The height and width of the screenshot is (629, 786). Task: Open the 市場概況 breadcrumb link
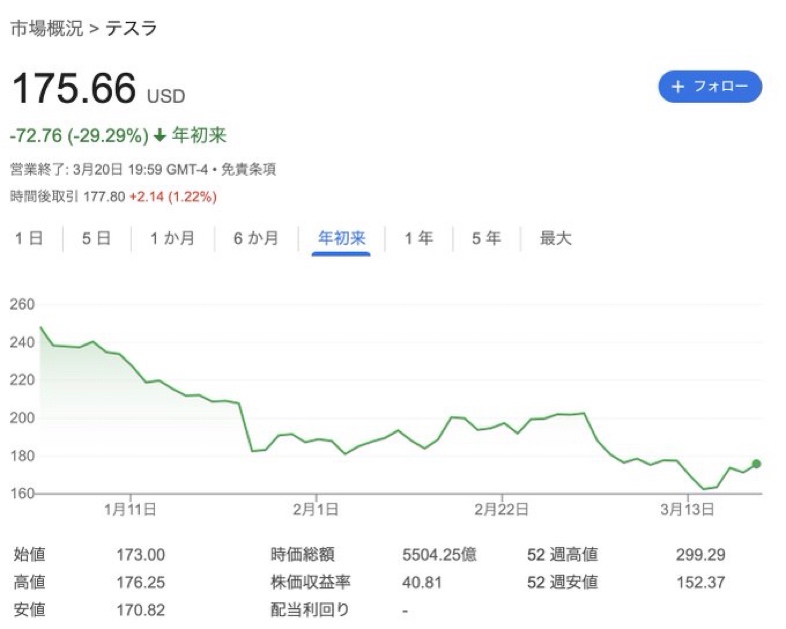click(45, 29)
